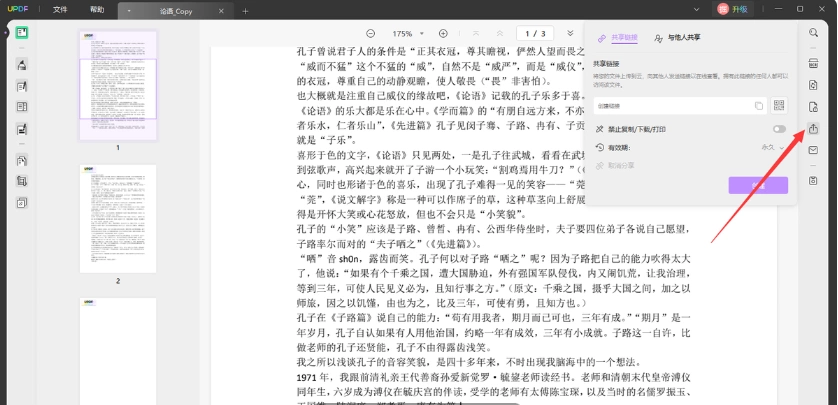Click the Save icon in right sidebar

(813, 181)
